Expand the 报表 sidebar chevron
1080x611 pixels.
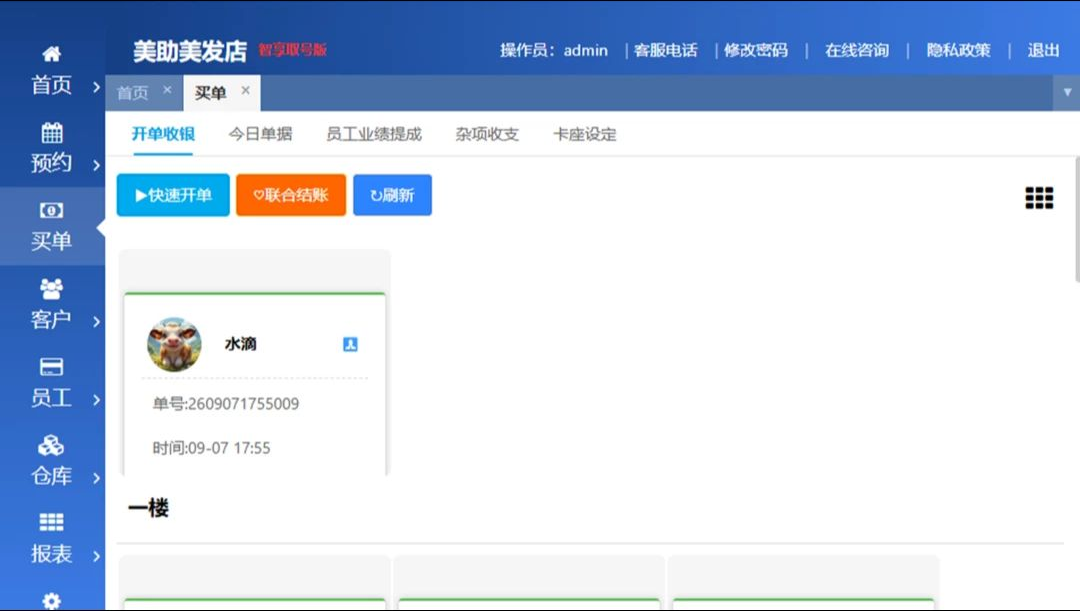(96, 555)
